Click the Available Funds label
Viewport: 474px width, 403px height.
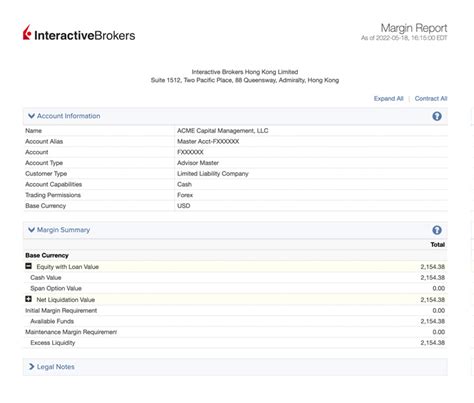52,321
